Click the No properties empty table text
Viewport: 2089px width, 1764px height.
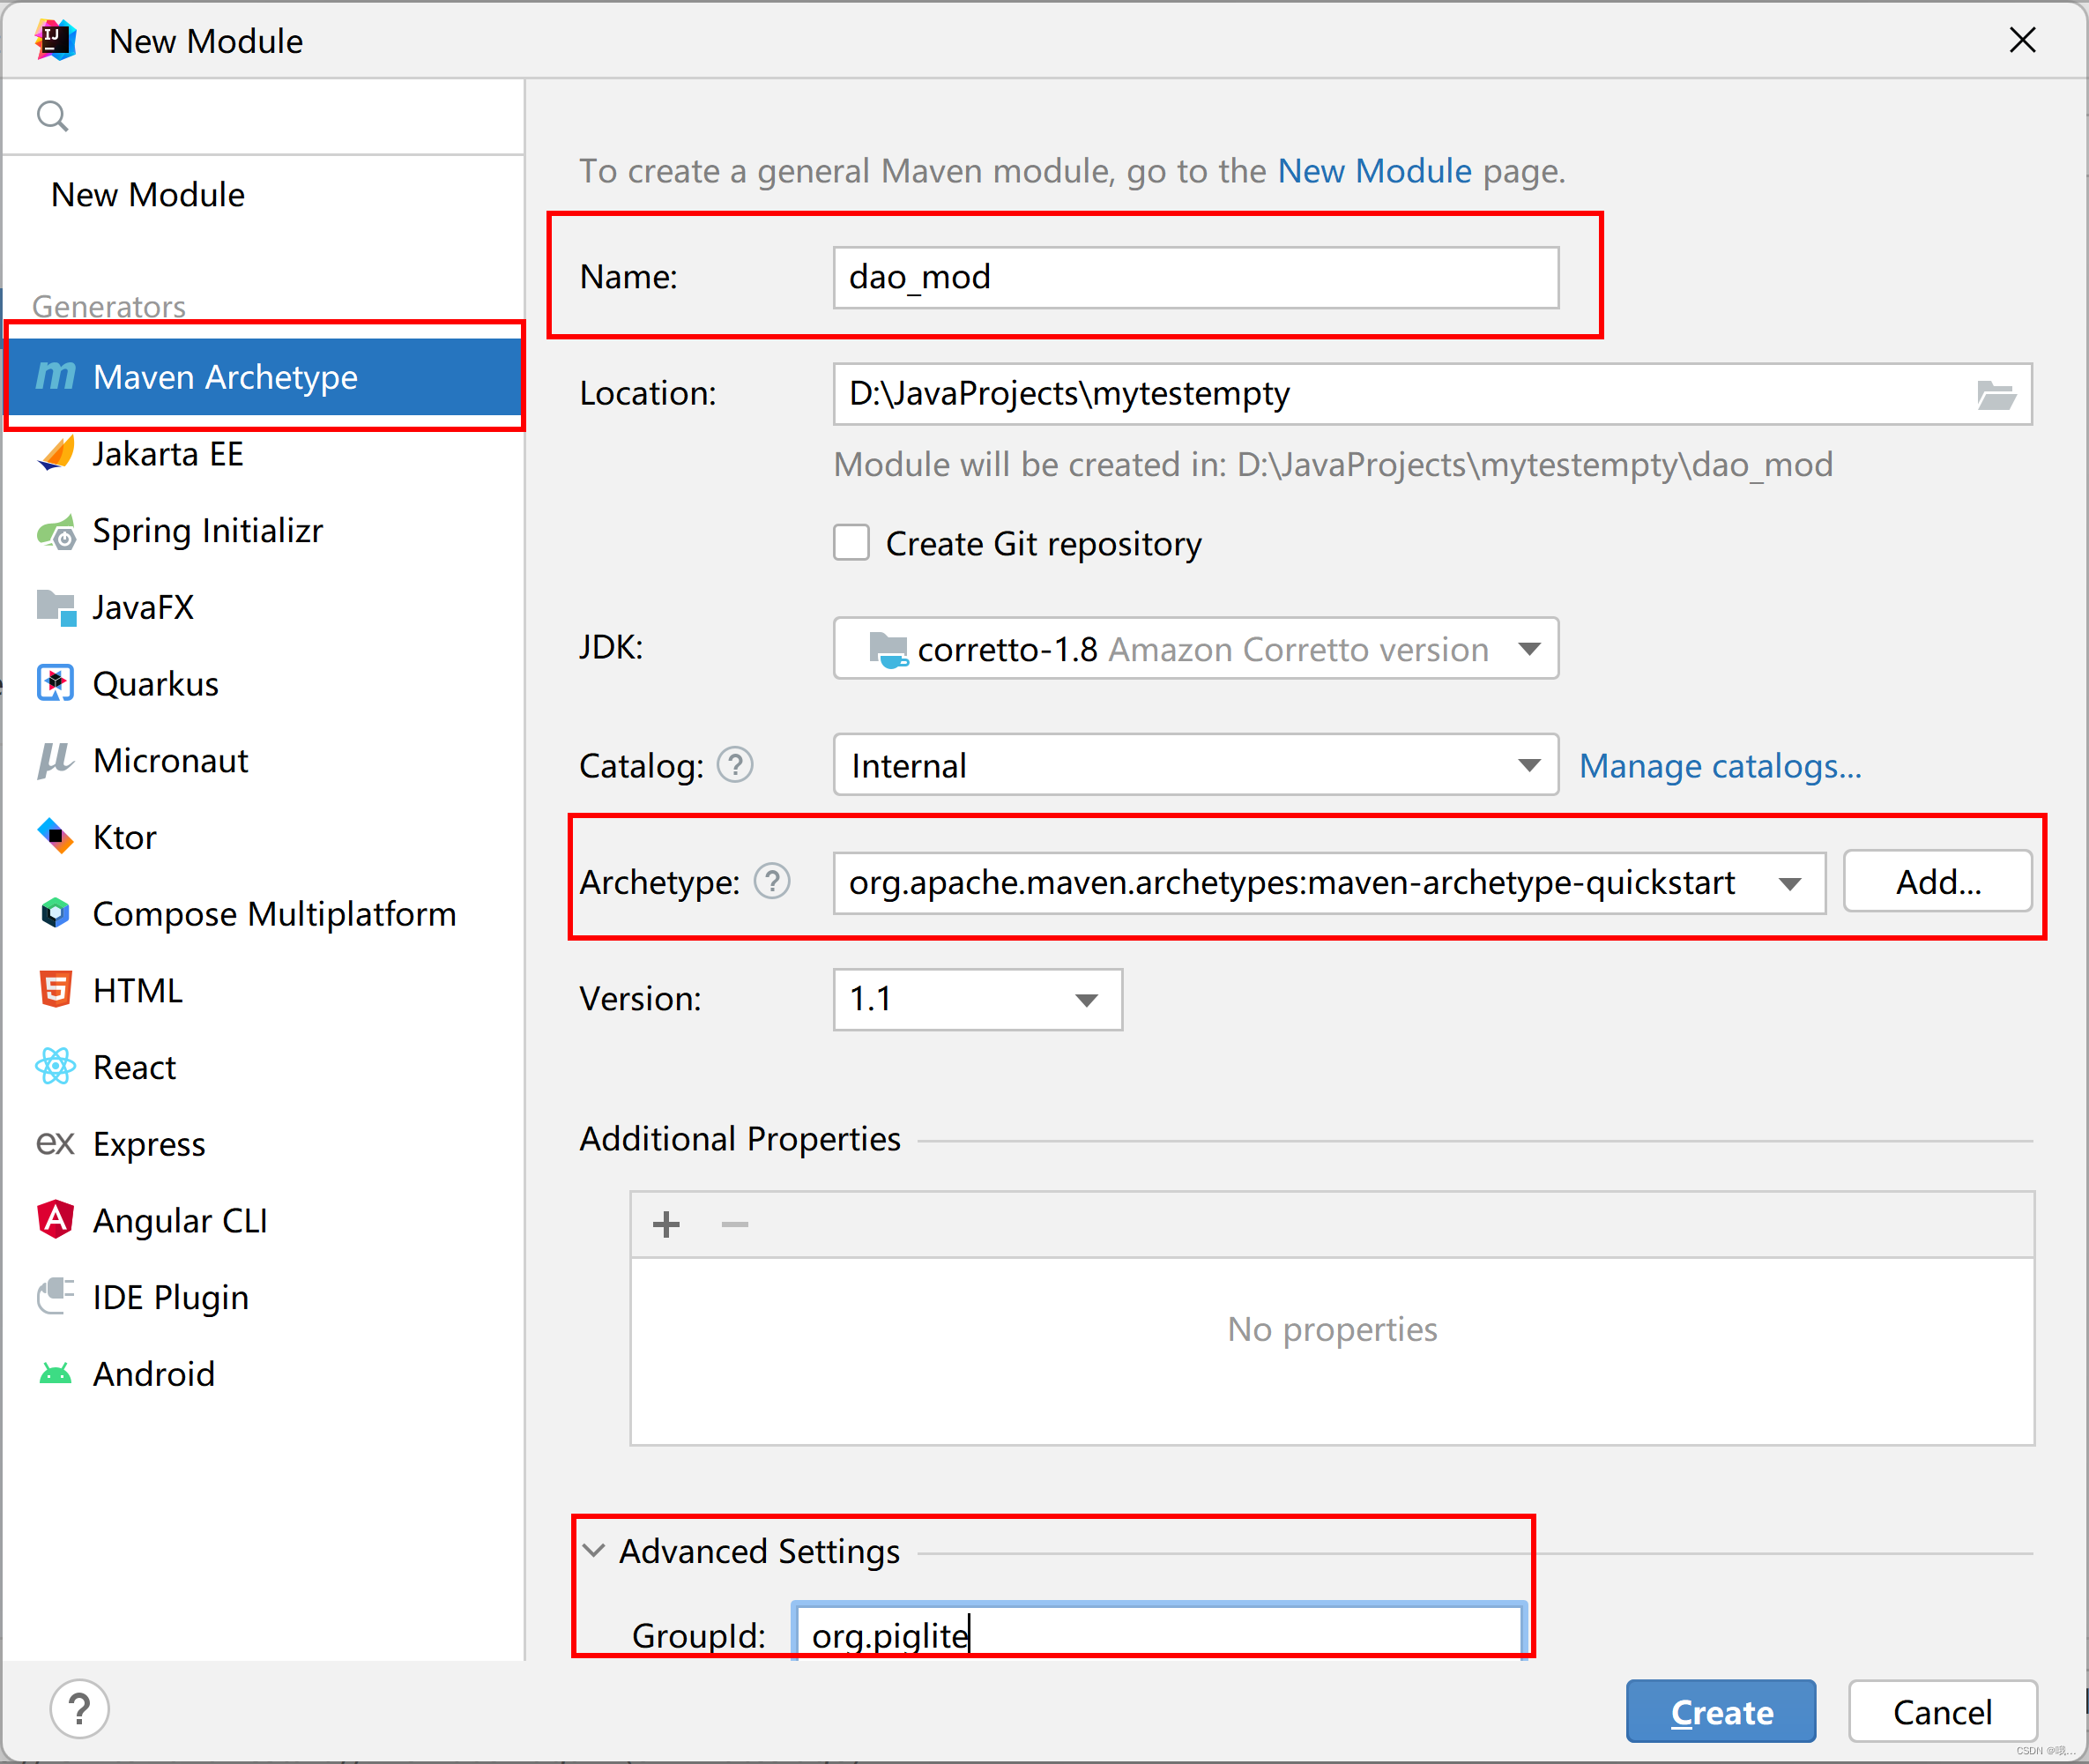pyautogui.click(x=1332, y=1329)
